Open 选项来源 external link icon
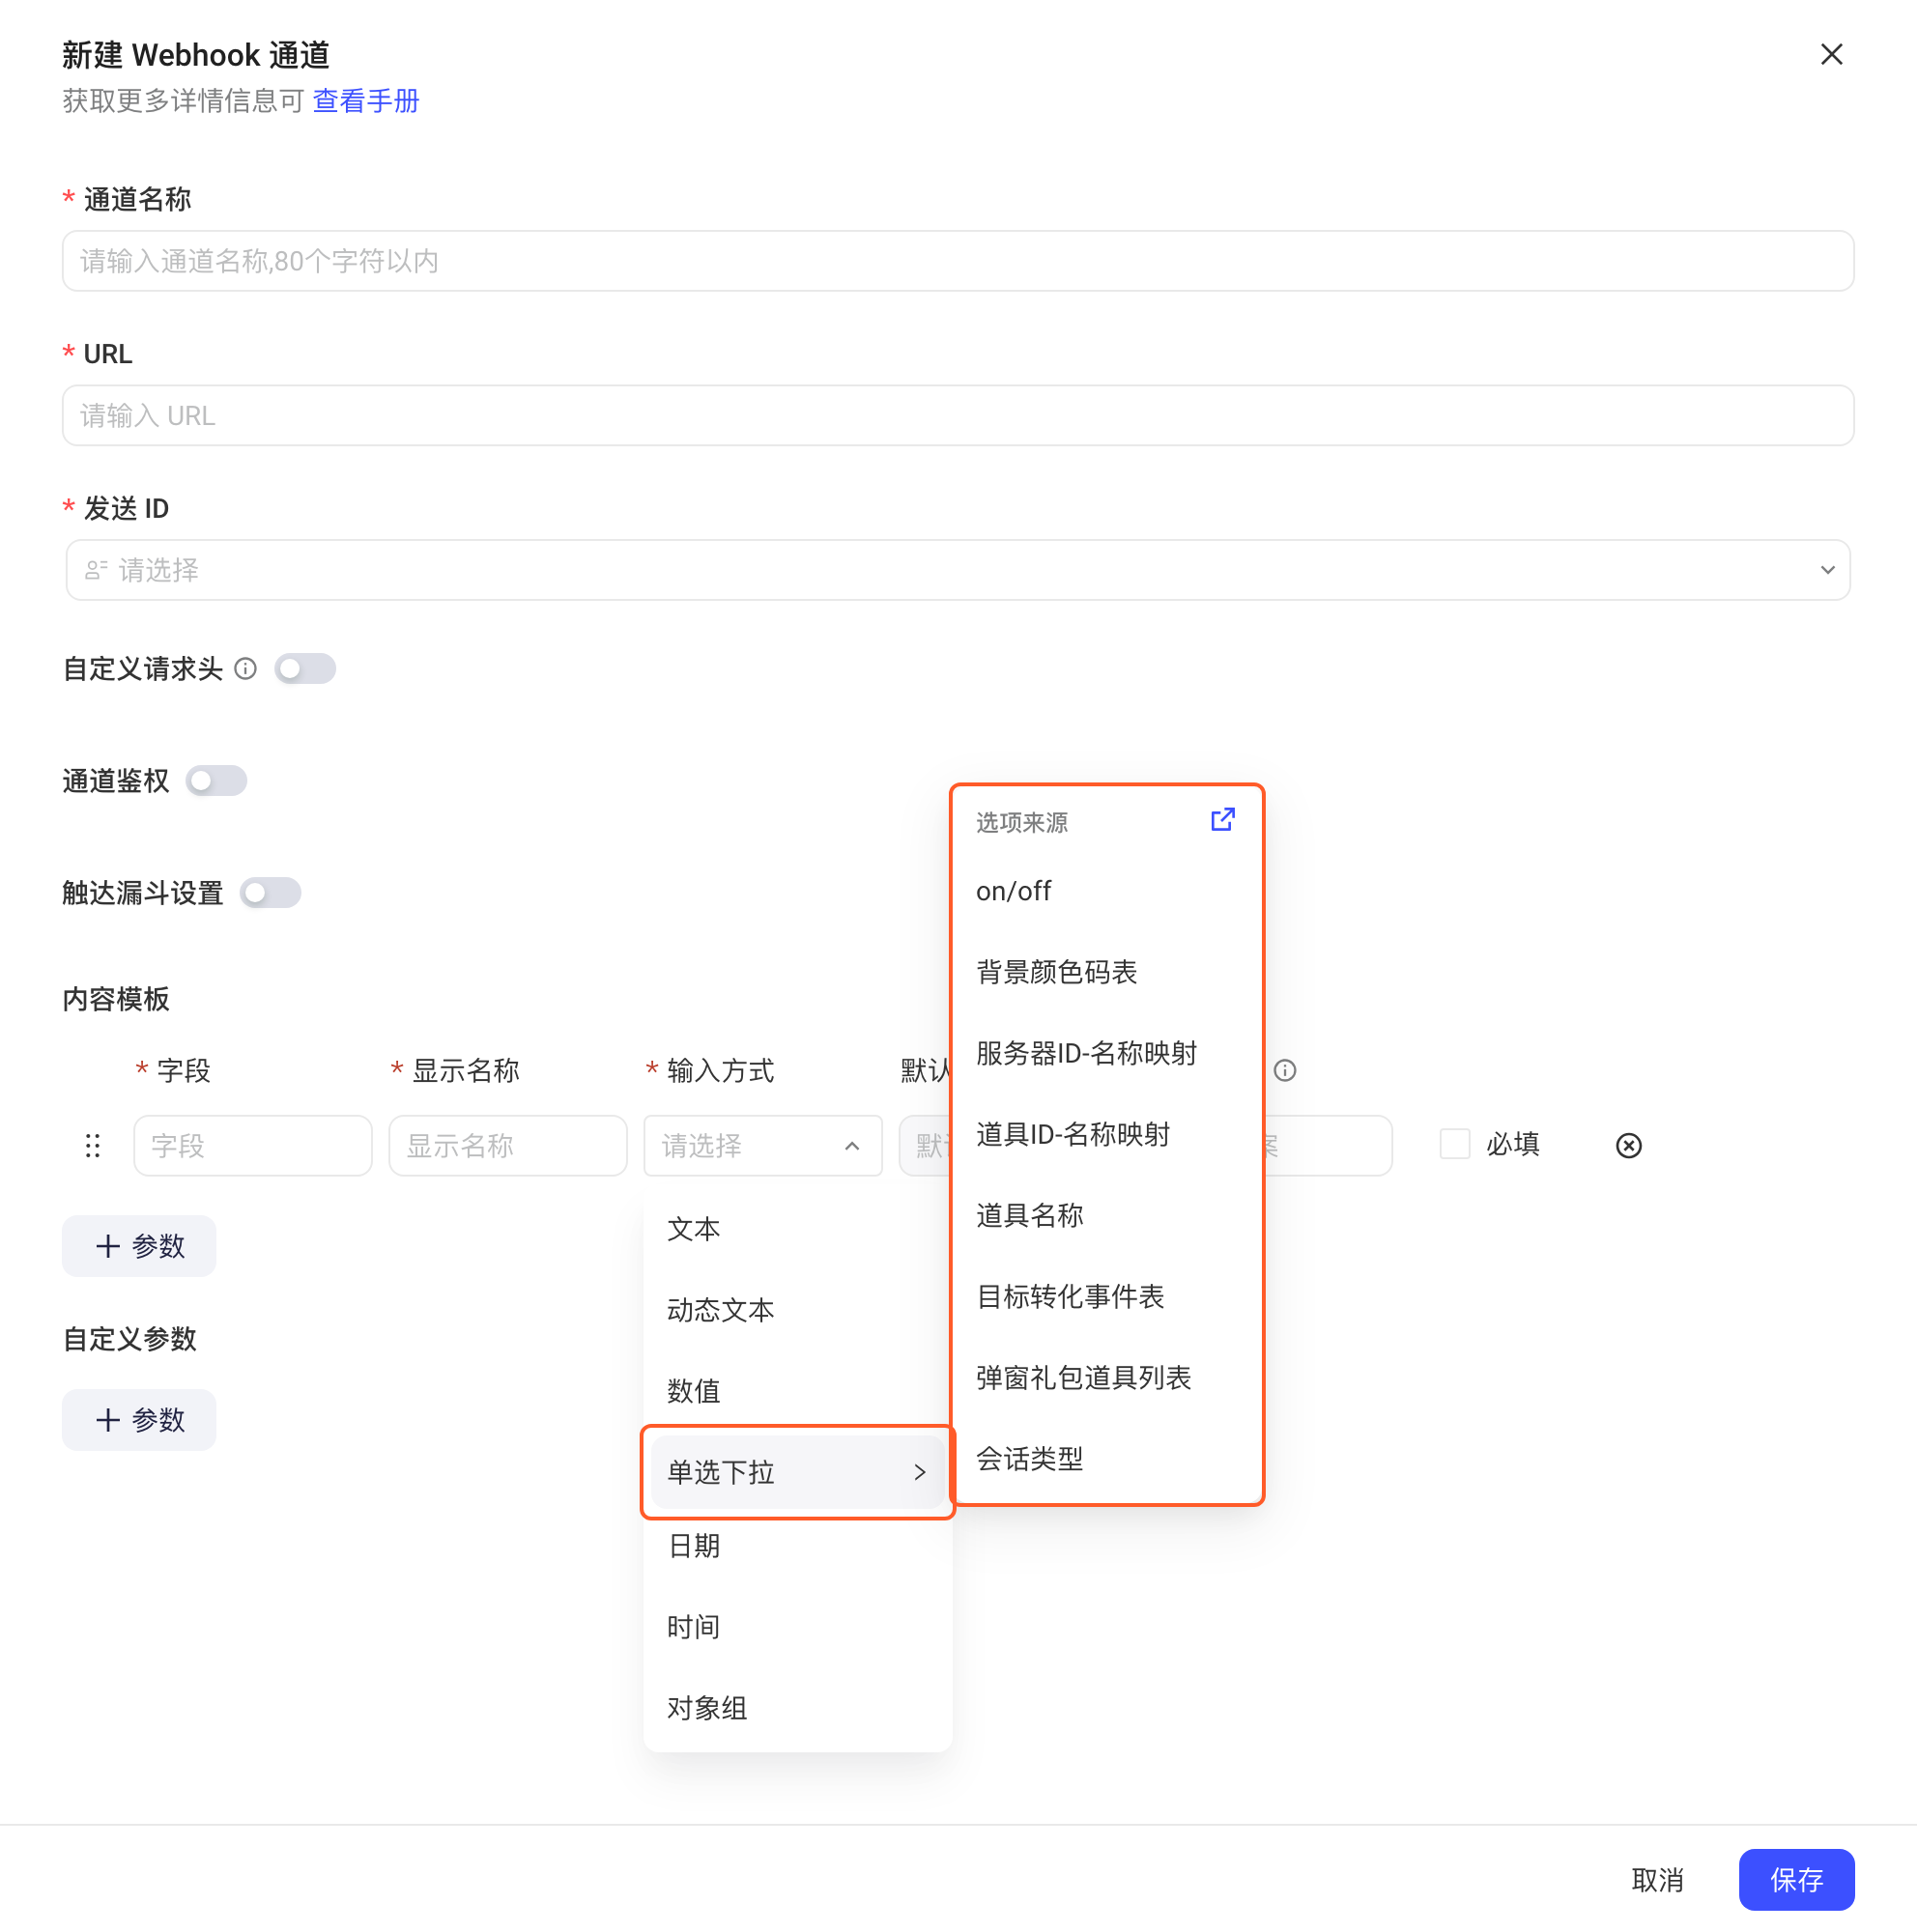Screen dimensions: 1917x1932 (x=1222, y=820)
